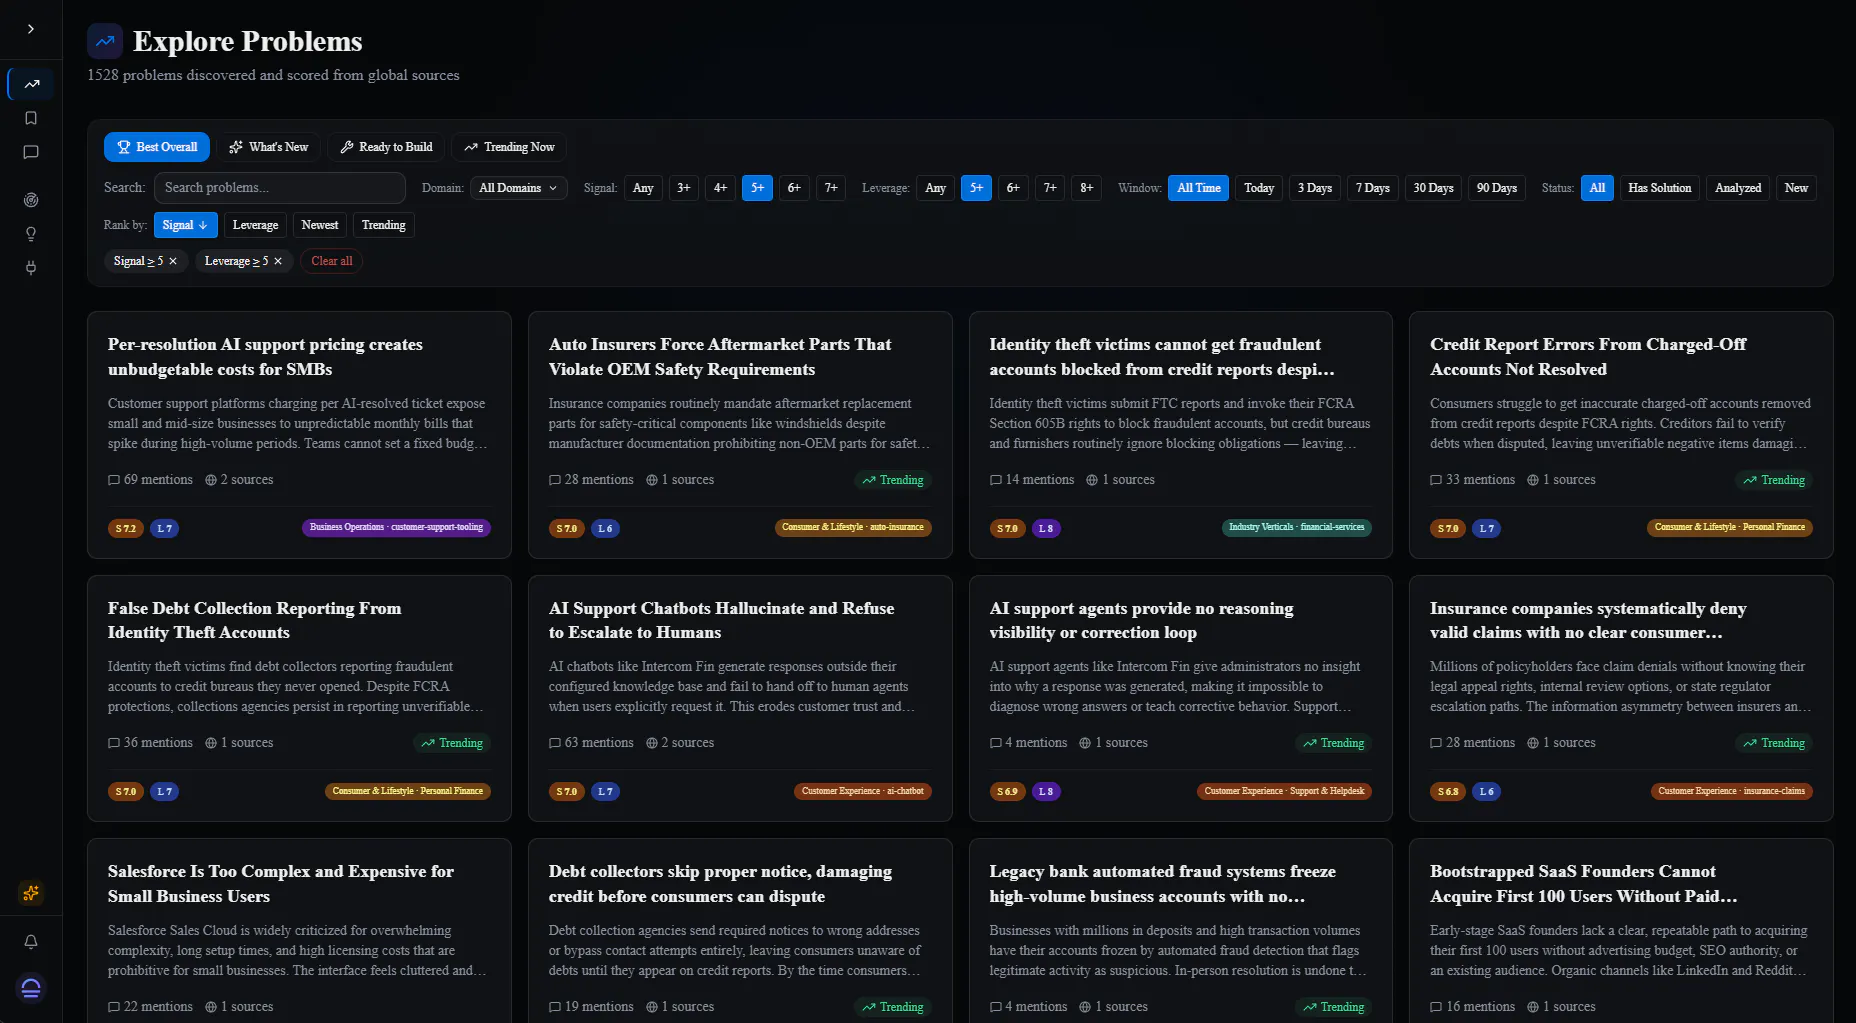Image resolution: width=1856 pixels, height=1023 pixels.
Task: Click L 8 badge on Identity theft victims card
Action: pyautogui.click(x=1046, y=528)
